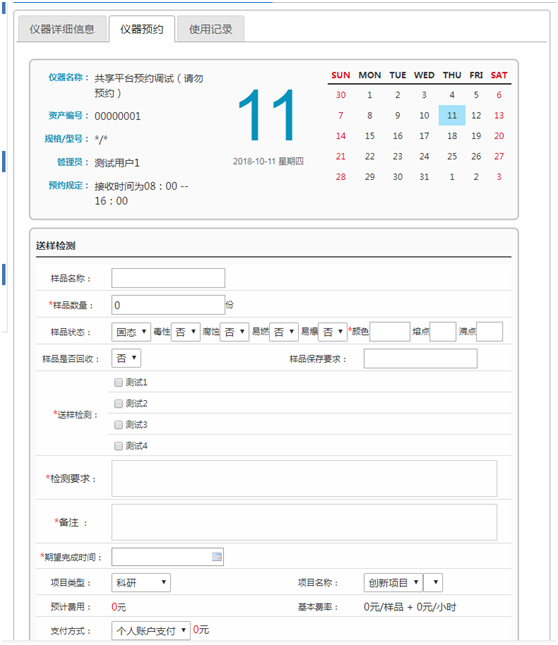This screenshot has height=645, width=558.
Task: Click the 样品名称 input field
Action: 168,278
